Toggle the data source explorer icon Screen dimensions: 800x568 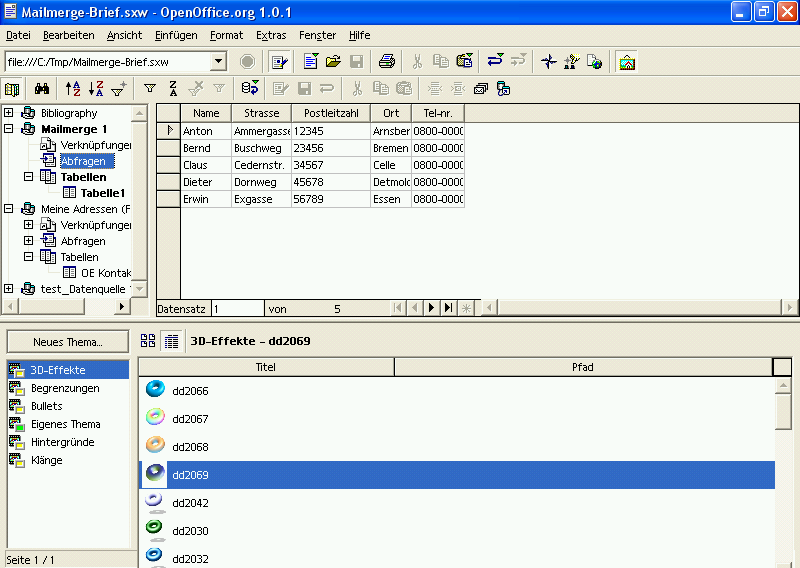(13, 89)
